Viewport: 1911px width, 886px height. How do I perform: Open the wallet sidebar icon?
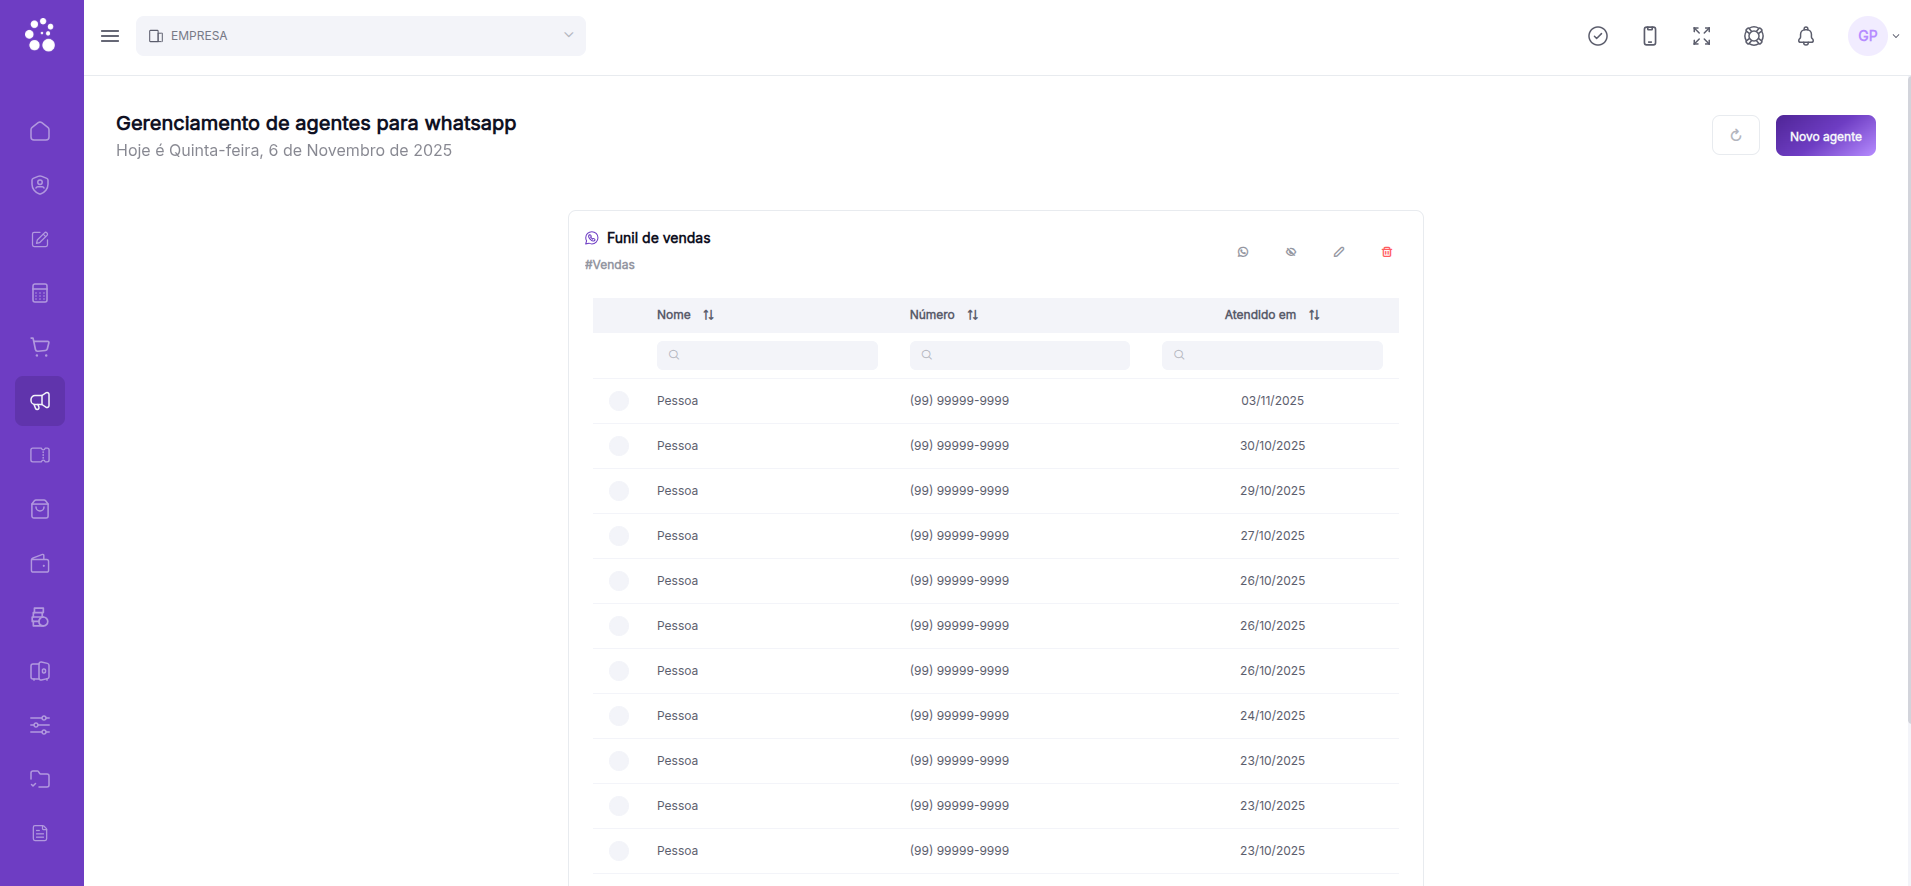(x=40, y=563)
